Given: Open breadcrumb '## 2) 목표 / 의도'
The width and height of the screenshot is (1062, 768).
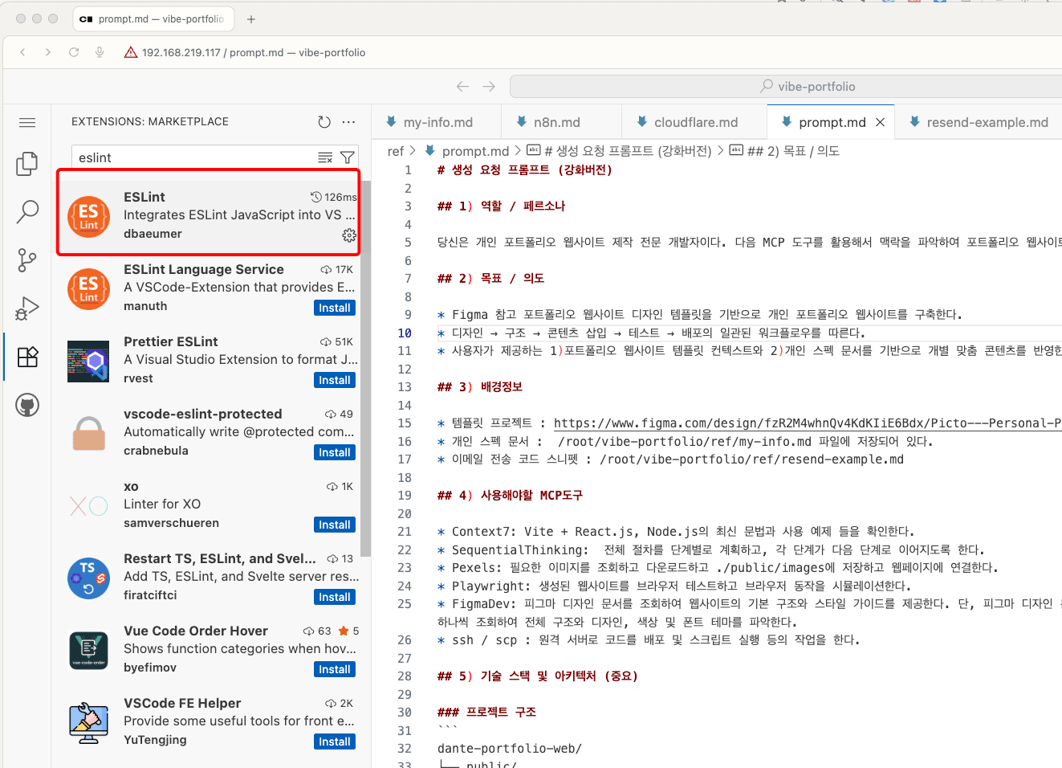Looking at the screenshot, I should pyautogui.click(x=785, y=151).
